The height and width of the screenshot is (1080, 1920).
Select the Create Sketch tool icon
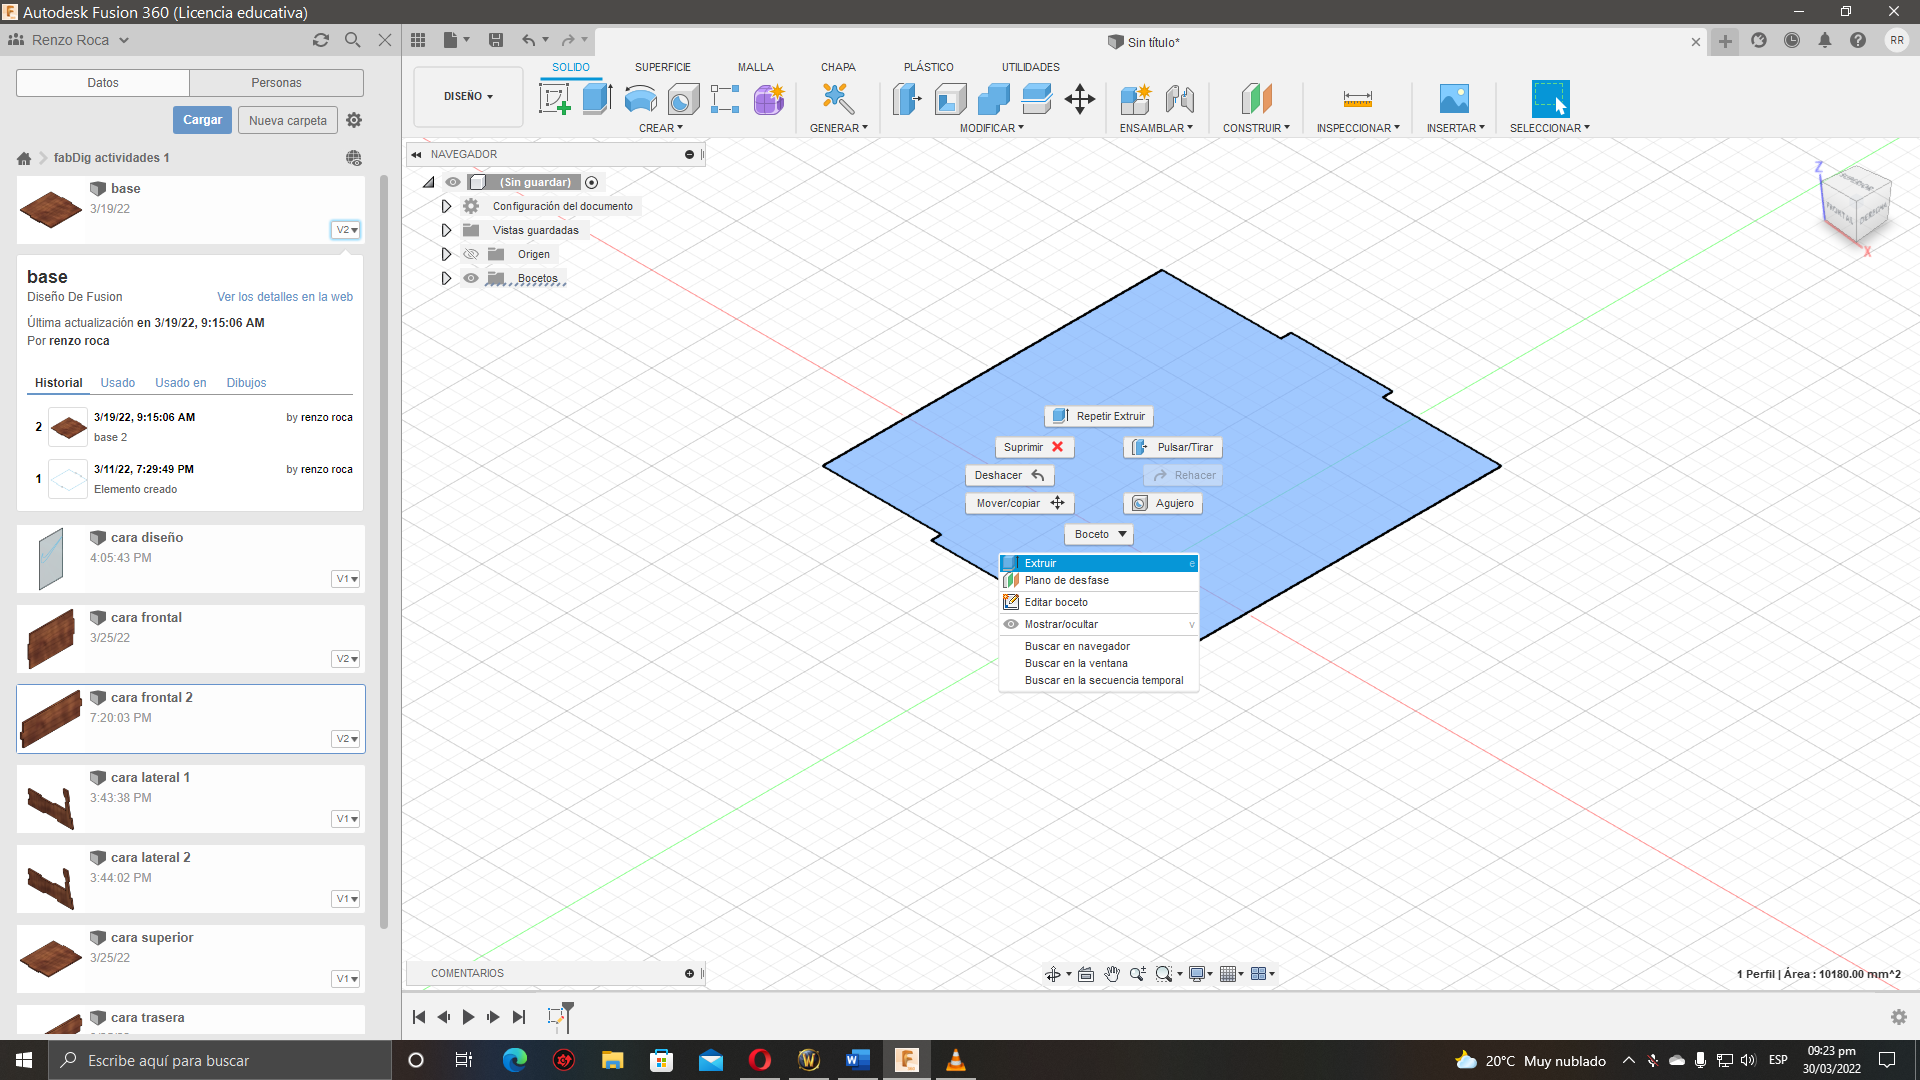(x=554, y=99)
